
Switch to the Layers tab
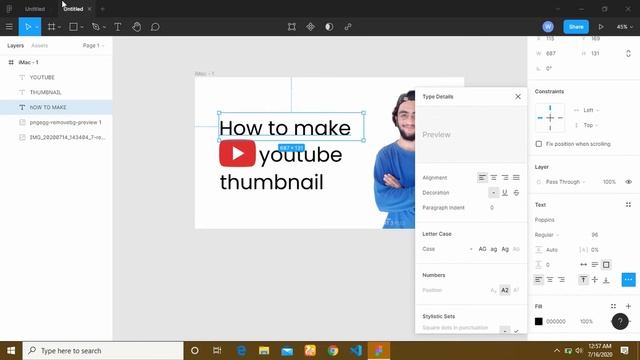16,46
